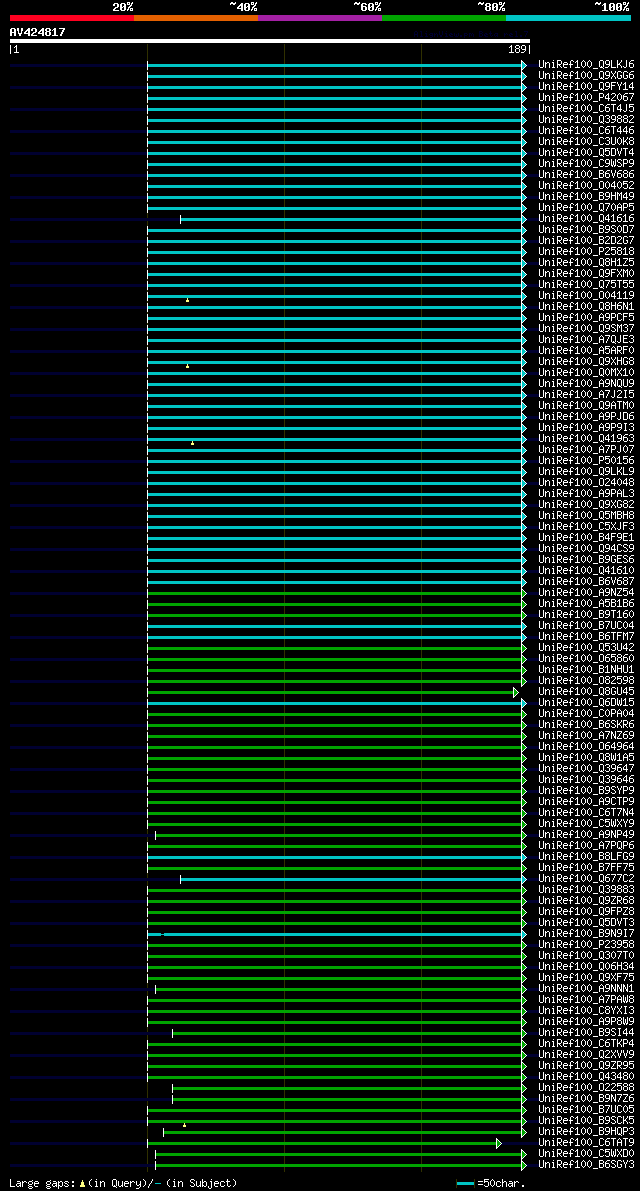Click the green arrowhead ending Q8GU45 alignment

pos(516,692)
